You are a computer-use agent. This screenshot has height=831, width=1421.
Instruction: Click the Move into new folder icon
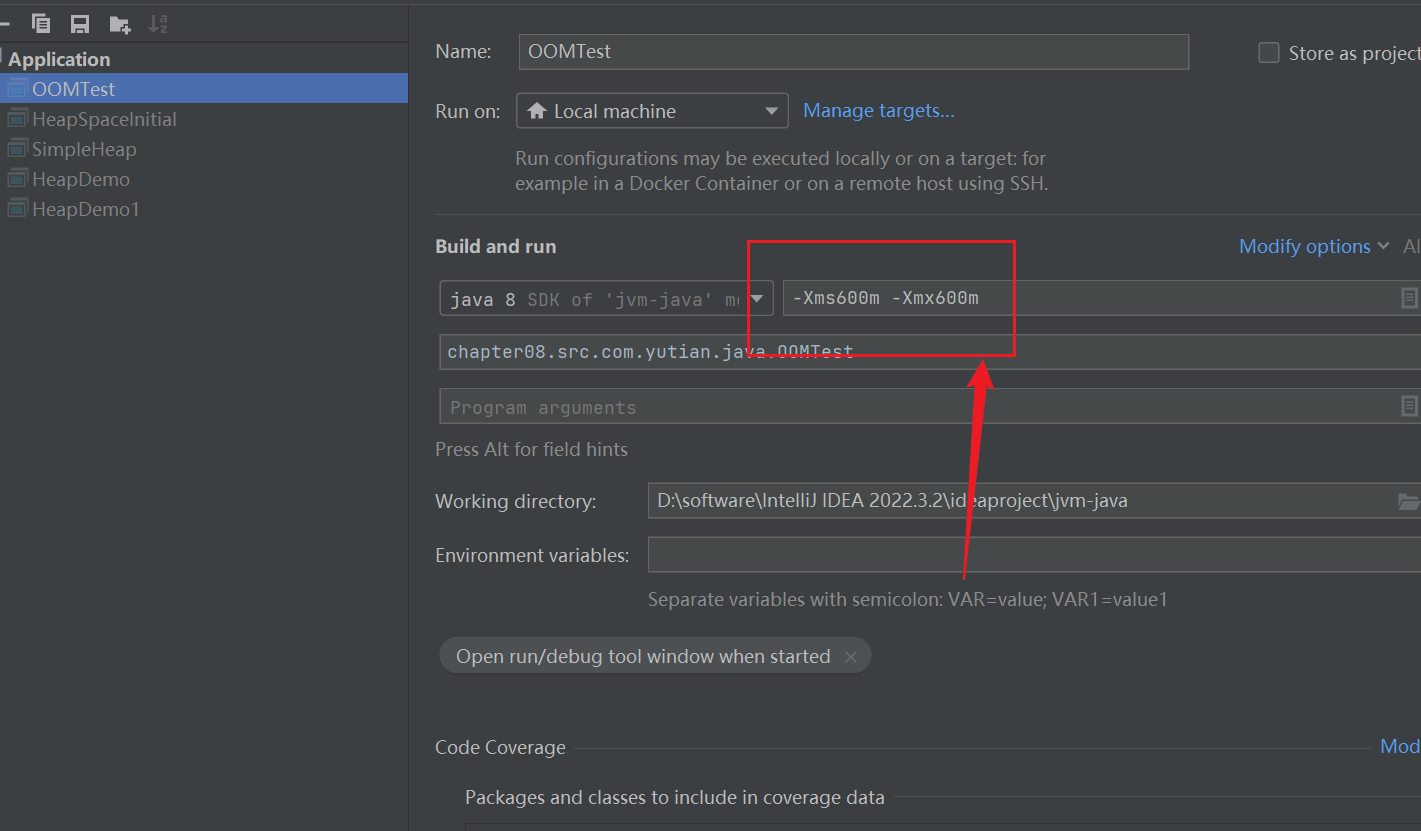pos(120,24)
